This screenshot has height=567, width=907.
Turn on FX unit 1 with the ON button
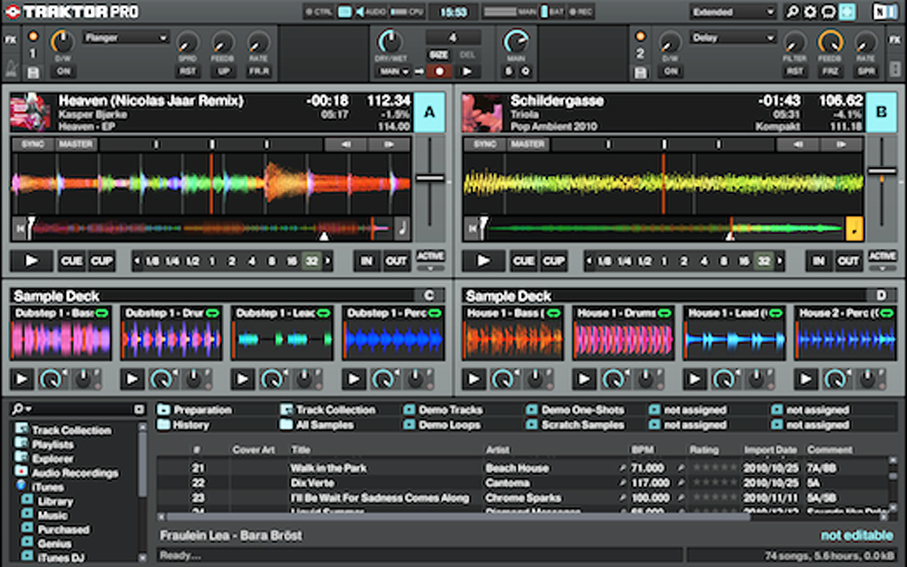click(x=63, y=71)
